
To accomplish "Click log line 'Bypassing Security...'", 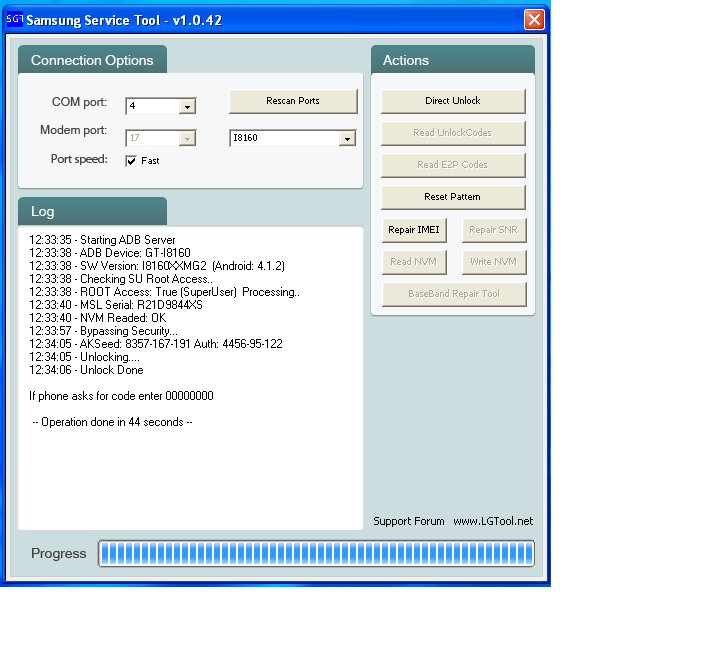I will click(x=103, y=331).
